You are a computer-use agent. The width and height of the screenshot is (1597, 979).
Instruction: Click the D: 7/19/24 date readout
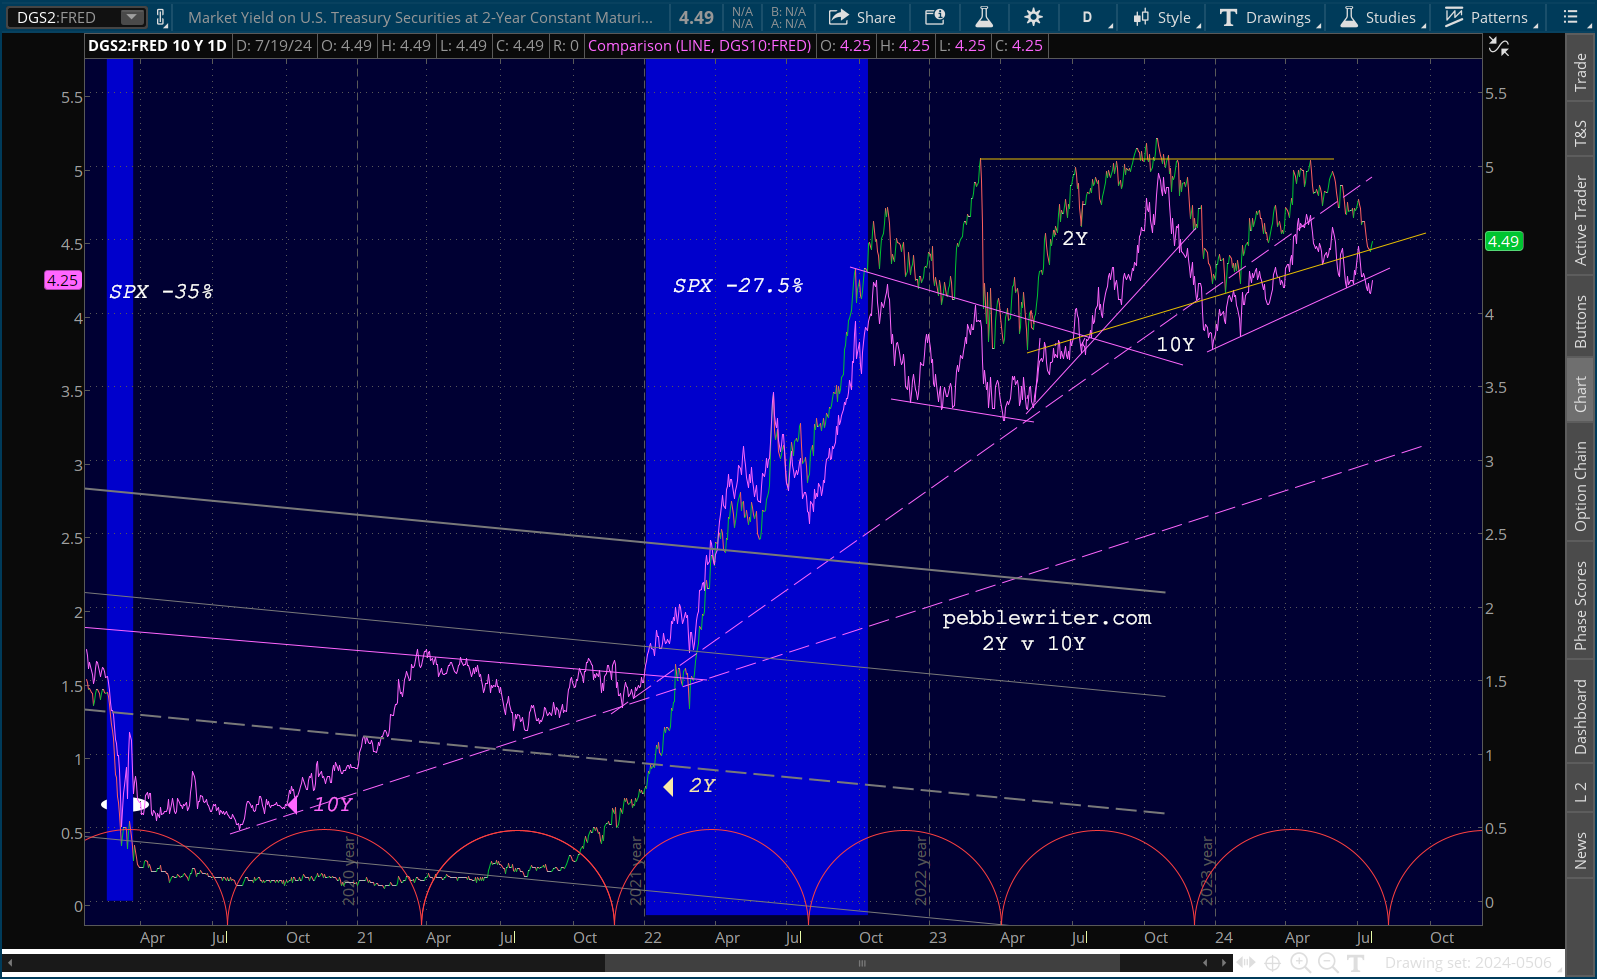point(275,46)
